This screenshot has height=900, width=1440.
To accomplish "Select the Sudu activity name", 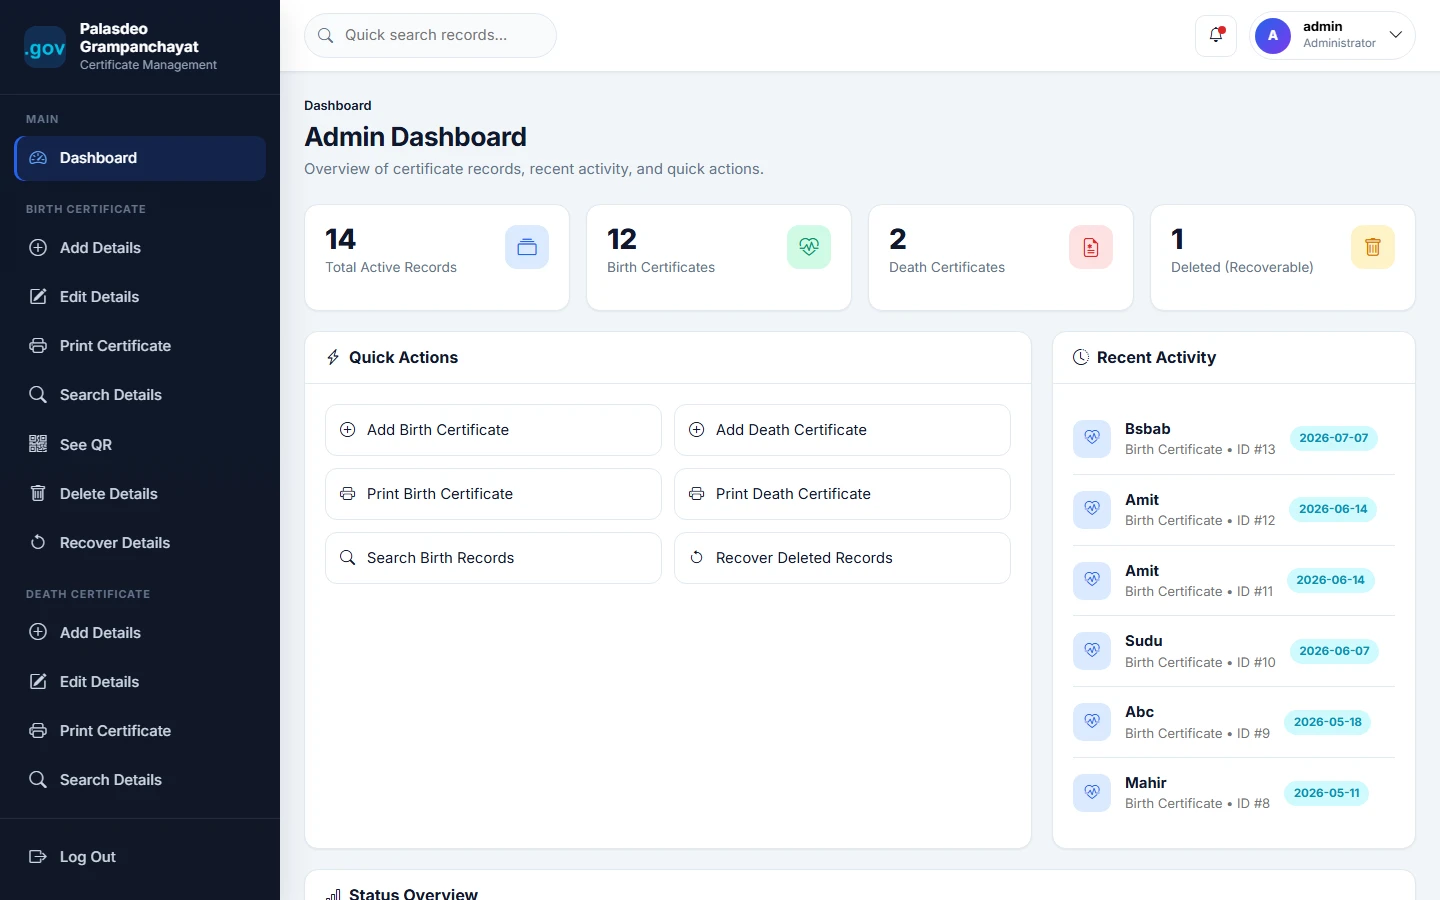I will (x=1143, y=641).
